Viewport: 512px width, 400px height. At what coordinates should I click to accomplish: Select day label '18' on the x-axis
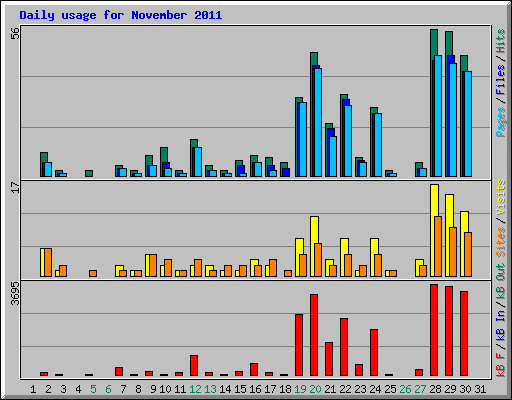[x=285, y=389]
